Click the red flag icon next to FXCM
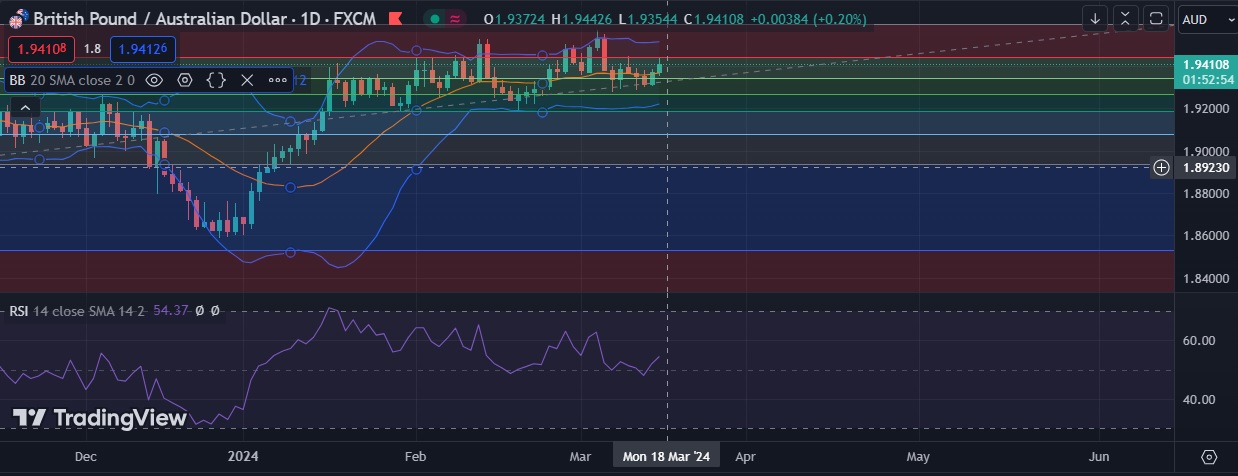The image size is (1238, 476). tap(397, 19)
